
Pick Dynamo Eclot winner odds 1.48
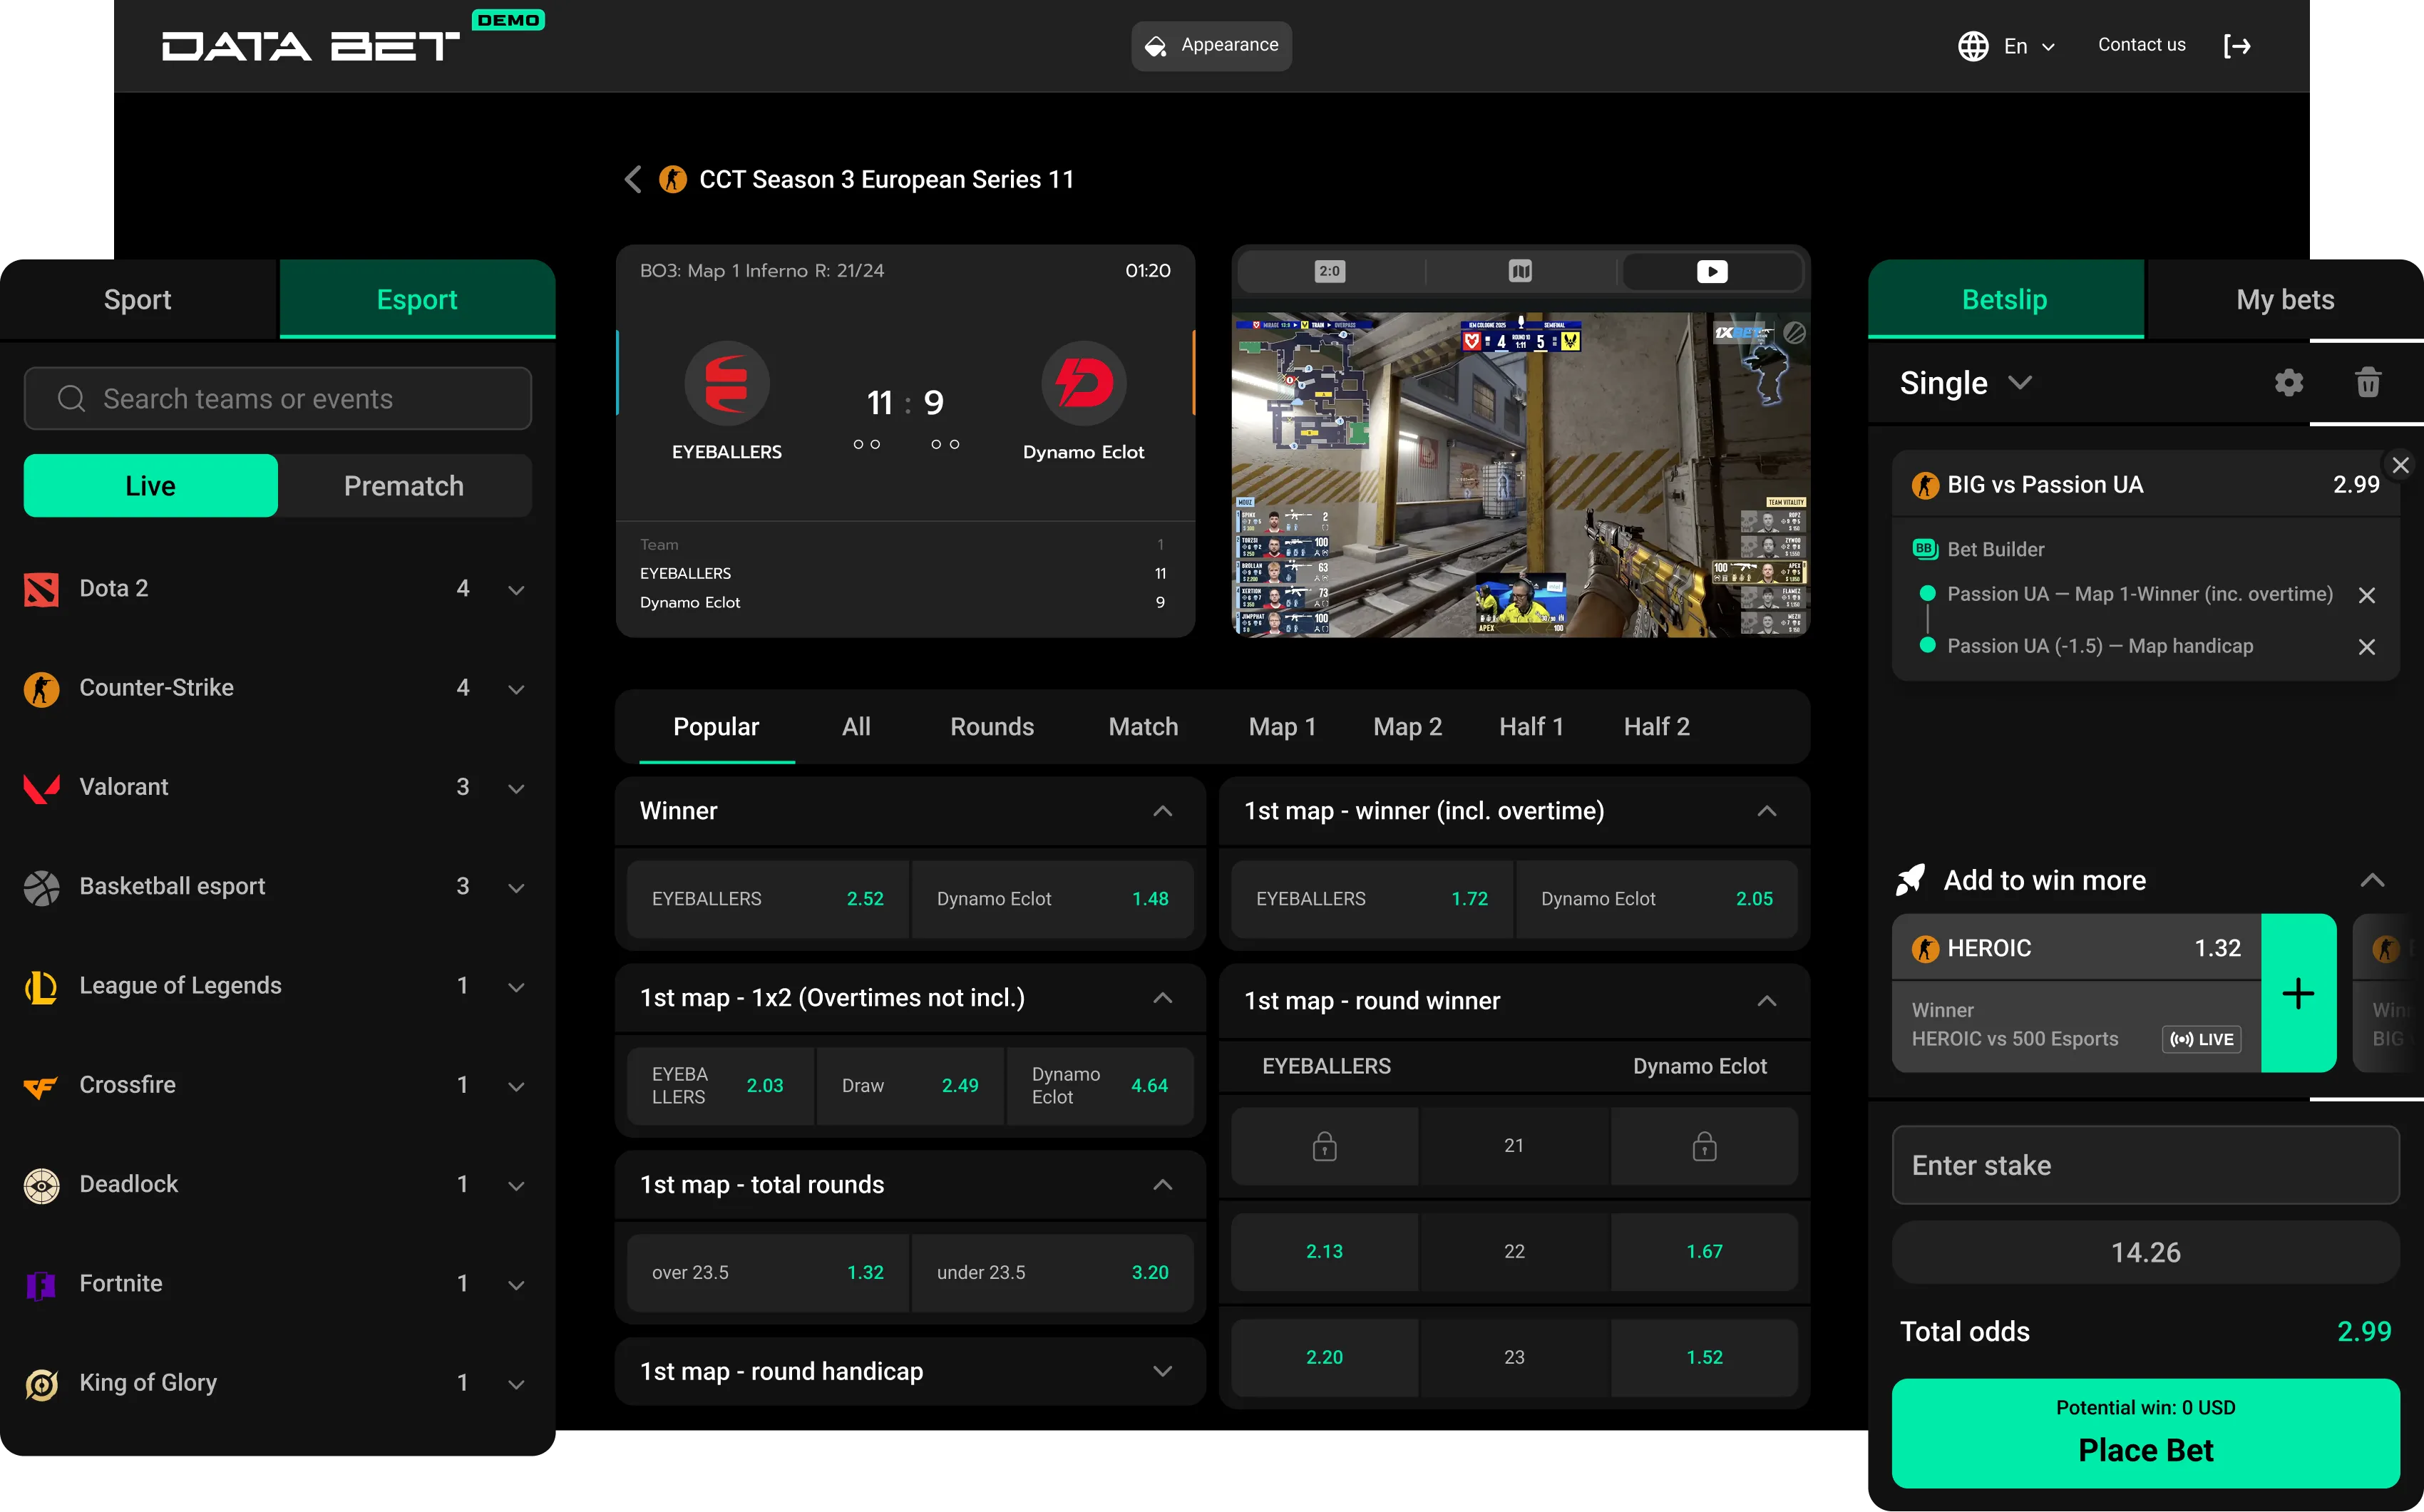point(1052,899)
